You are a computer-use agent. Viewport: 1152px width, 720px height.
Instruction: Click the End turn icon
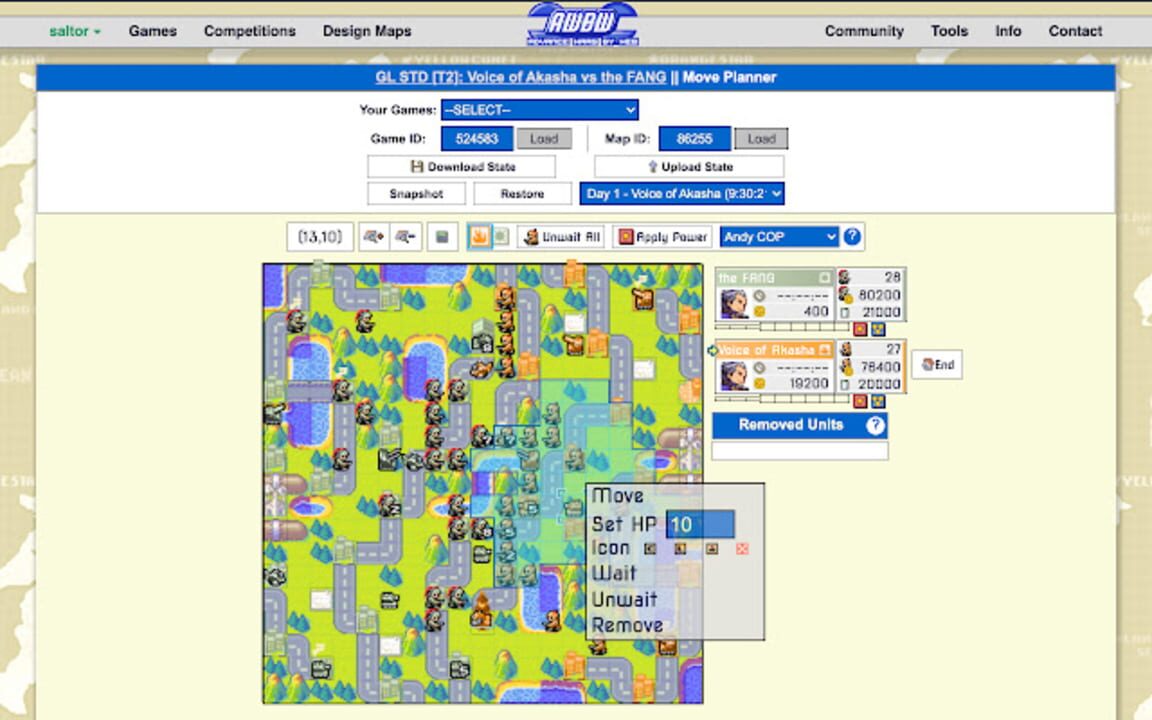(x=938, y=365)
